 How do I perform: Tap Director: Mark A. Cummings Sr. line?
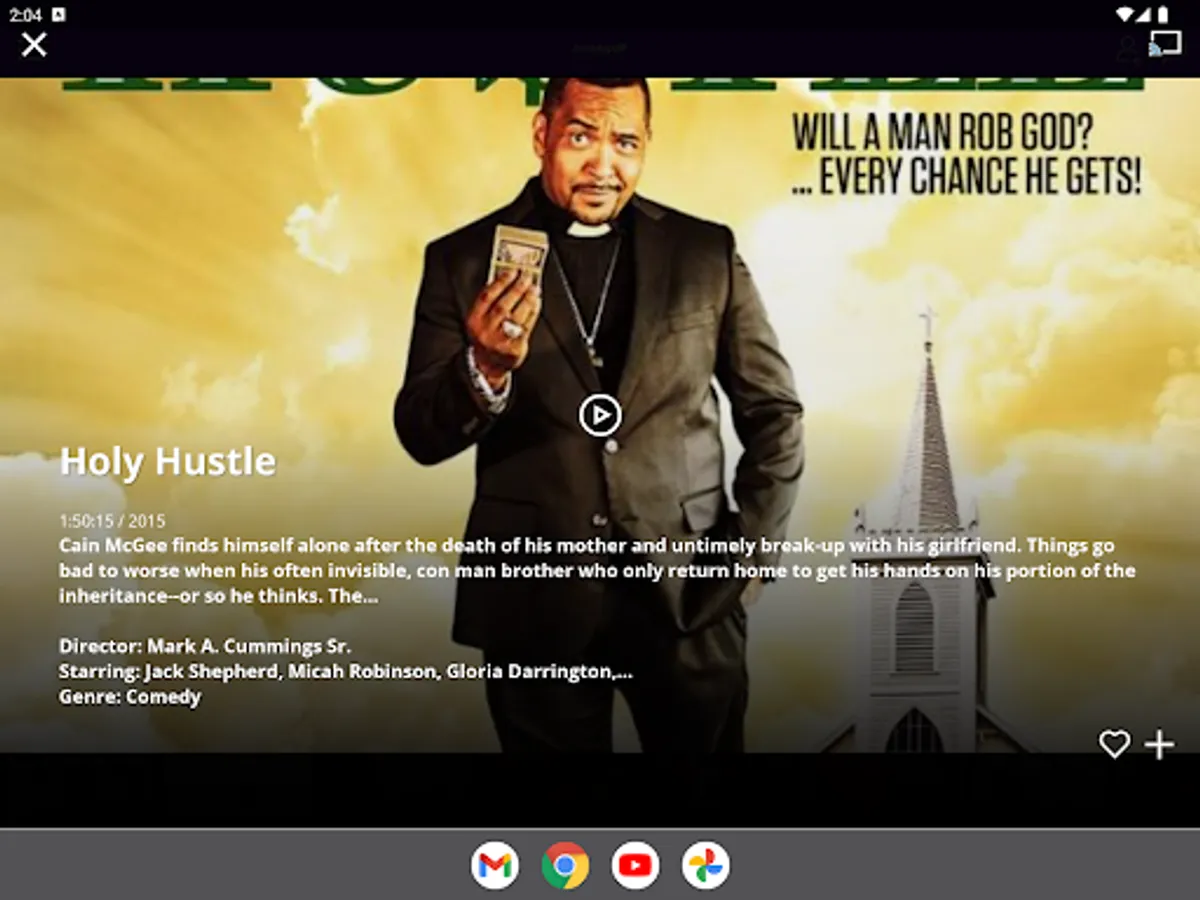coord(205,646)
